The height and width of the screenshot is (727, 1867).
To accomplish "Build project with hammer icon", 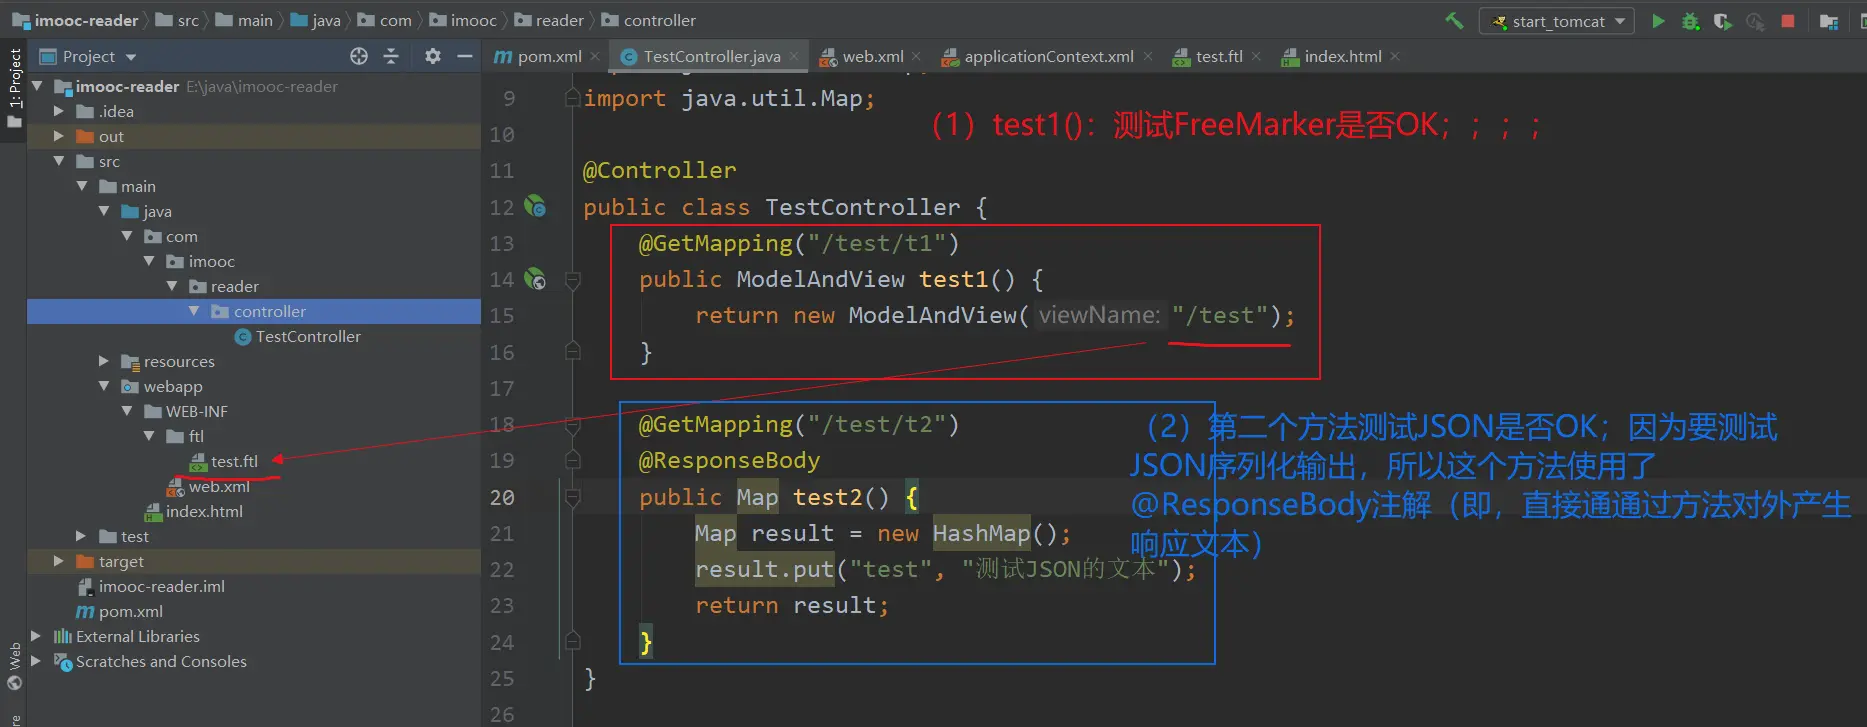I will point(1454,21).
